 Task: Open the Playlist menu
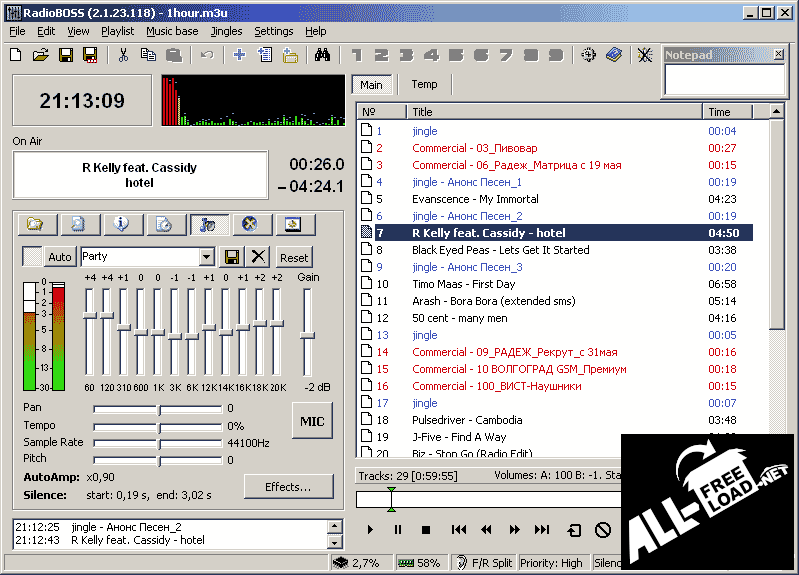point(117,31)
